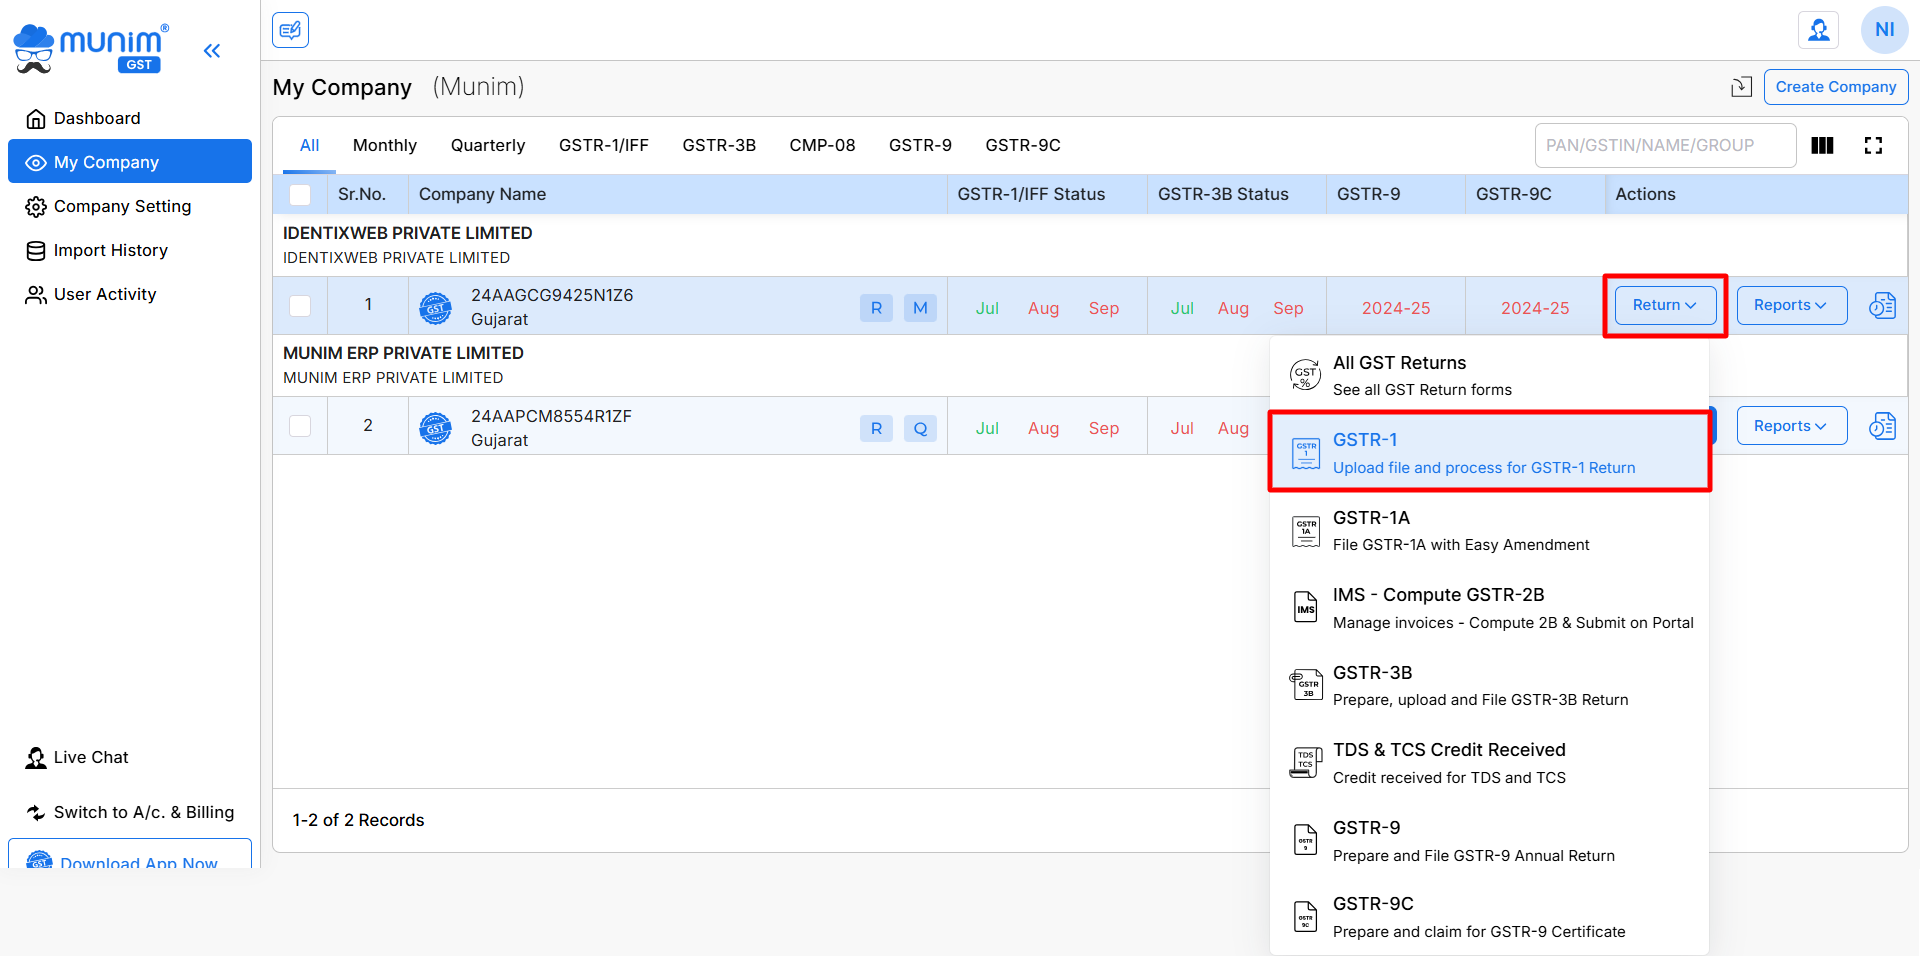
Task: Switch to the CMP-08 tab
Action: [822, 146]
